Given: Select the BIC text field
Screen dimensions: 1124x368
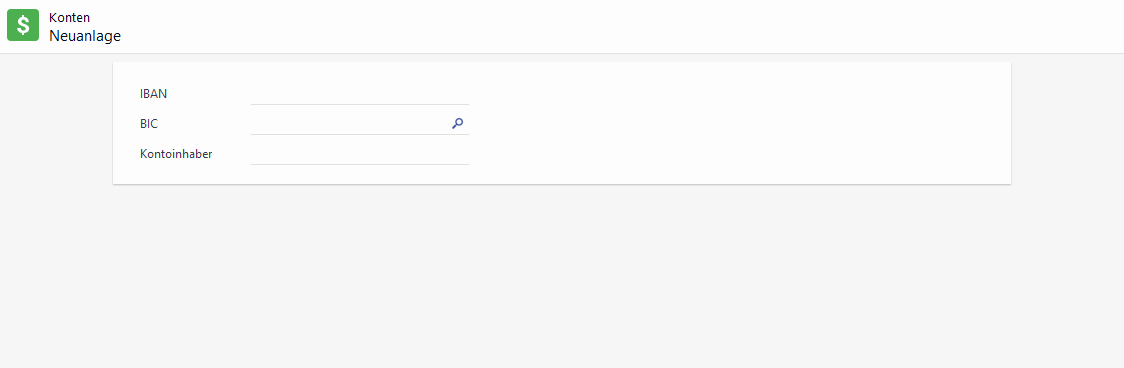Looking at the screenshot, I should coord(350,123).
